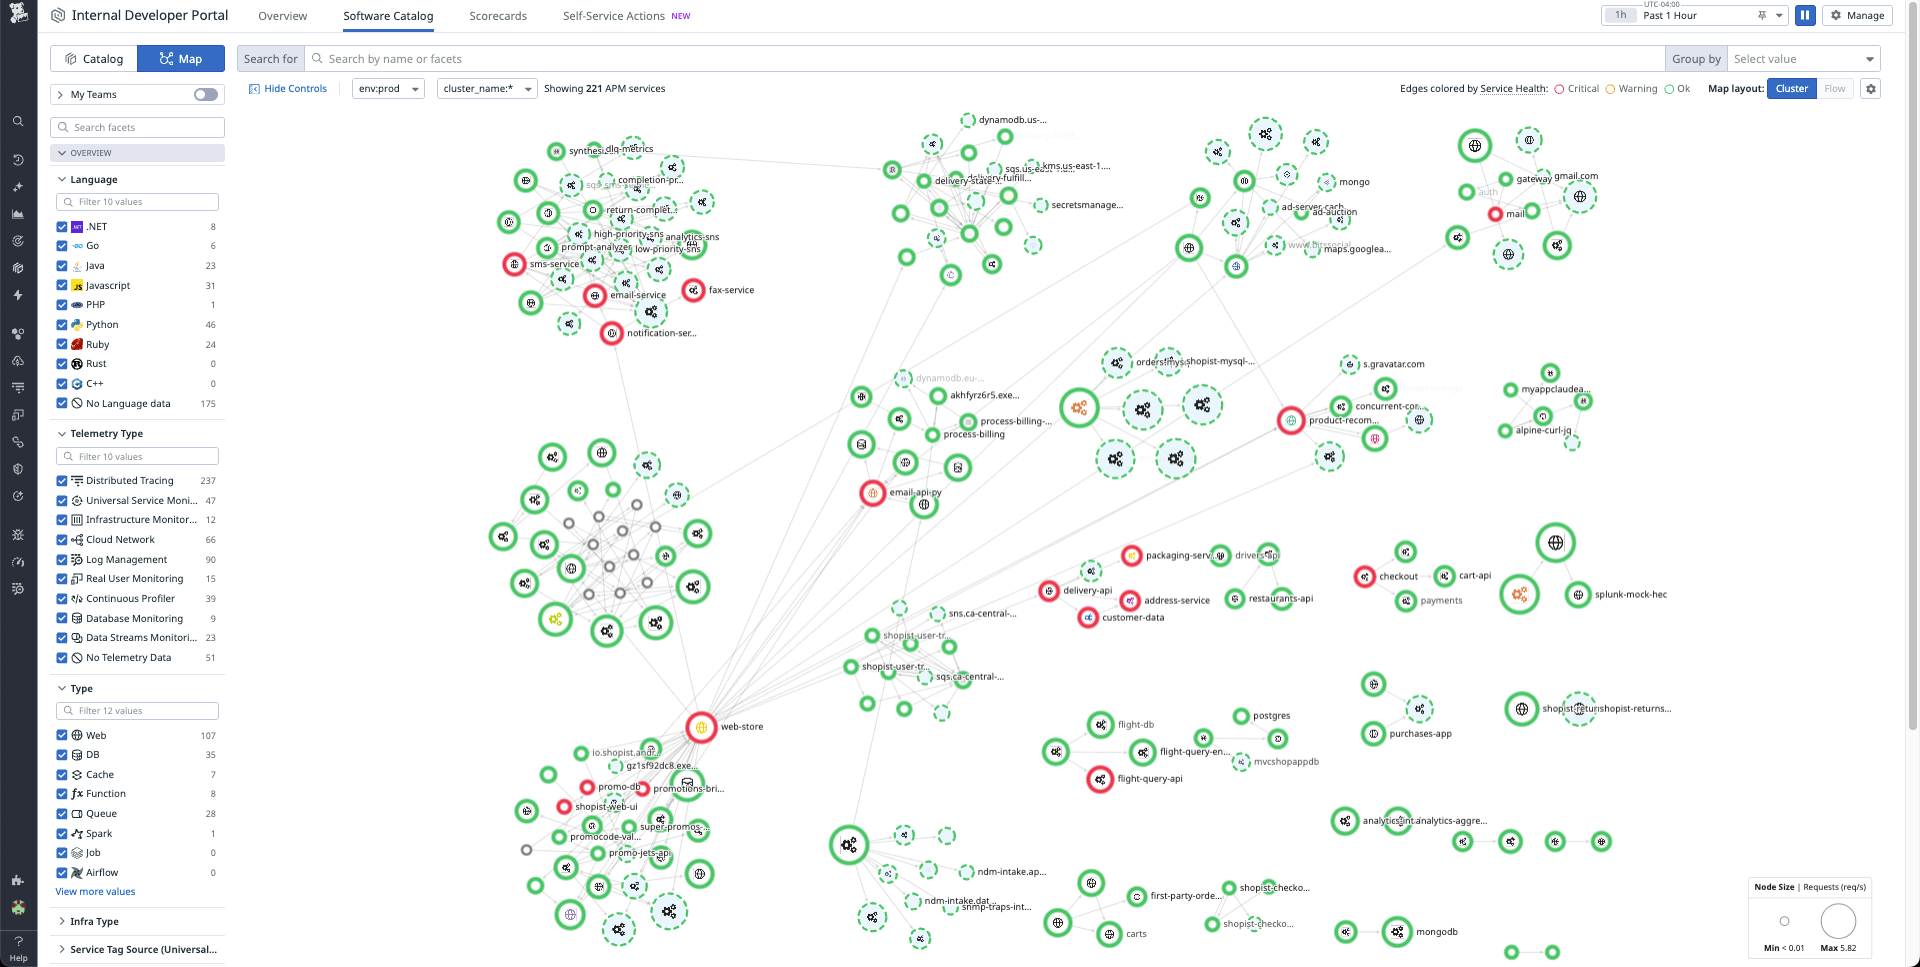The image size is (1920, 967).
Task: Click the bug report icon near sidebar bottom
Action: tap(18, 535)
